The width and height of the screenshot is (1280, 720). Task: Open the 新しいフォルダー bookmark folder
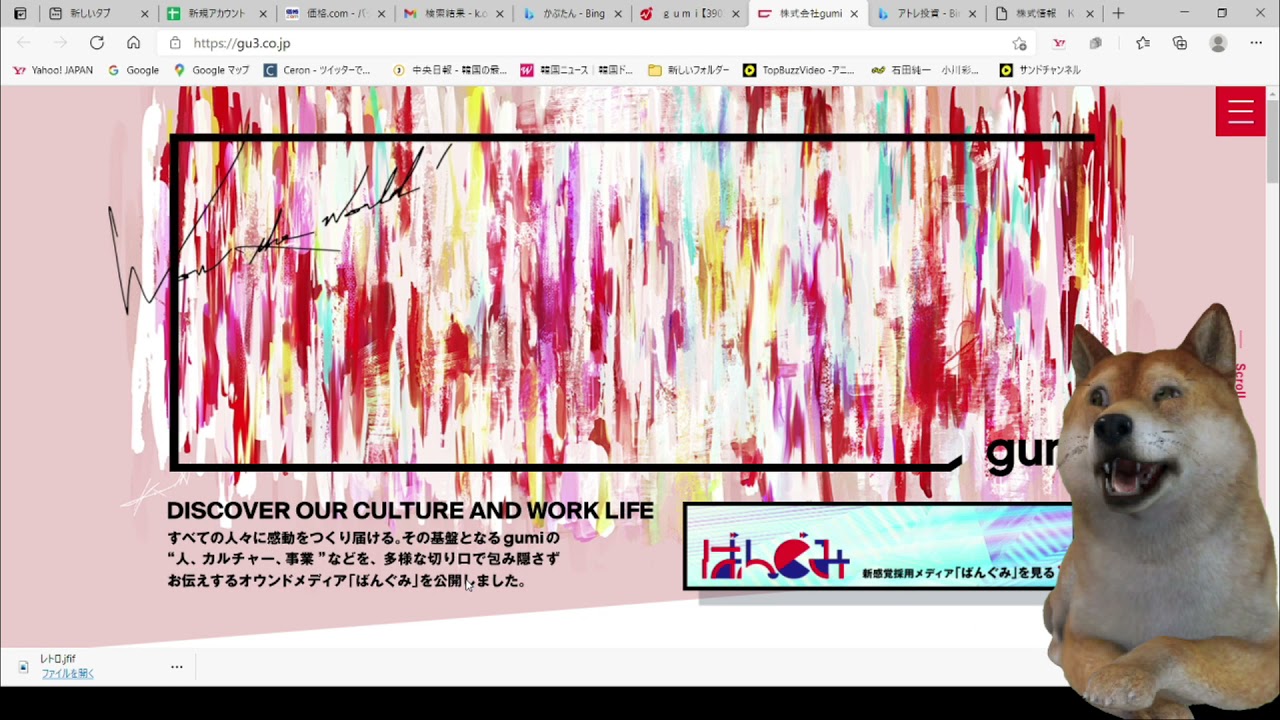[689, 70]
